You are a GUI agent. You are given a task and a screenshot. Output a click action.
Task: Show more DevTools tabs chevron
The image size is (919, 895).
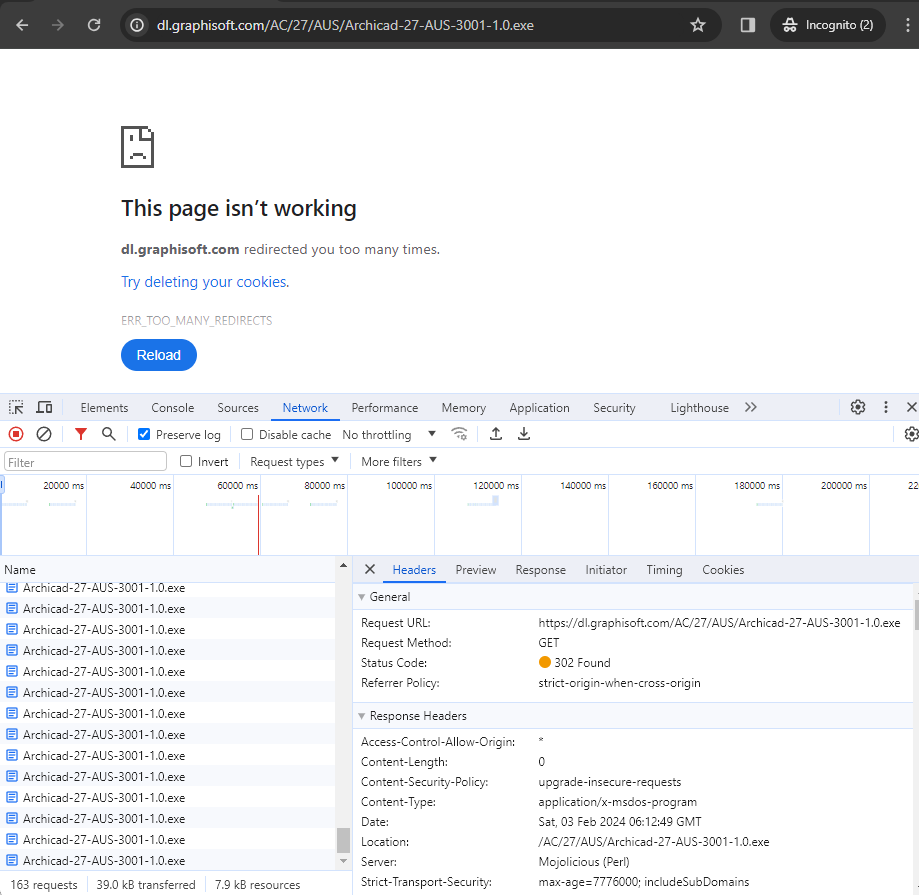tap(751, 407)
